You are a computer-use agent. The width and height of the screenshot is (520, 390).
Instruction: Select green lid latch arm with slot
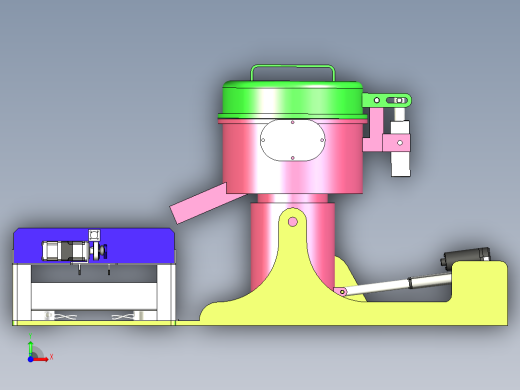click(x=387, y=100)
